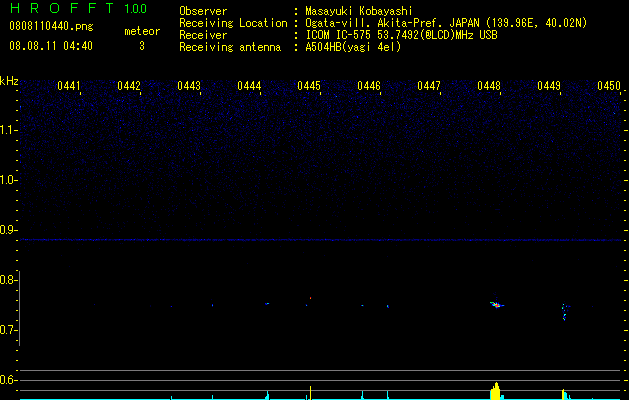Click the date stamp 08.08.11 04:40

click(x=51, y=46)
